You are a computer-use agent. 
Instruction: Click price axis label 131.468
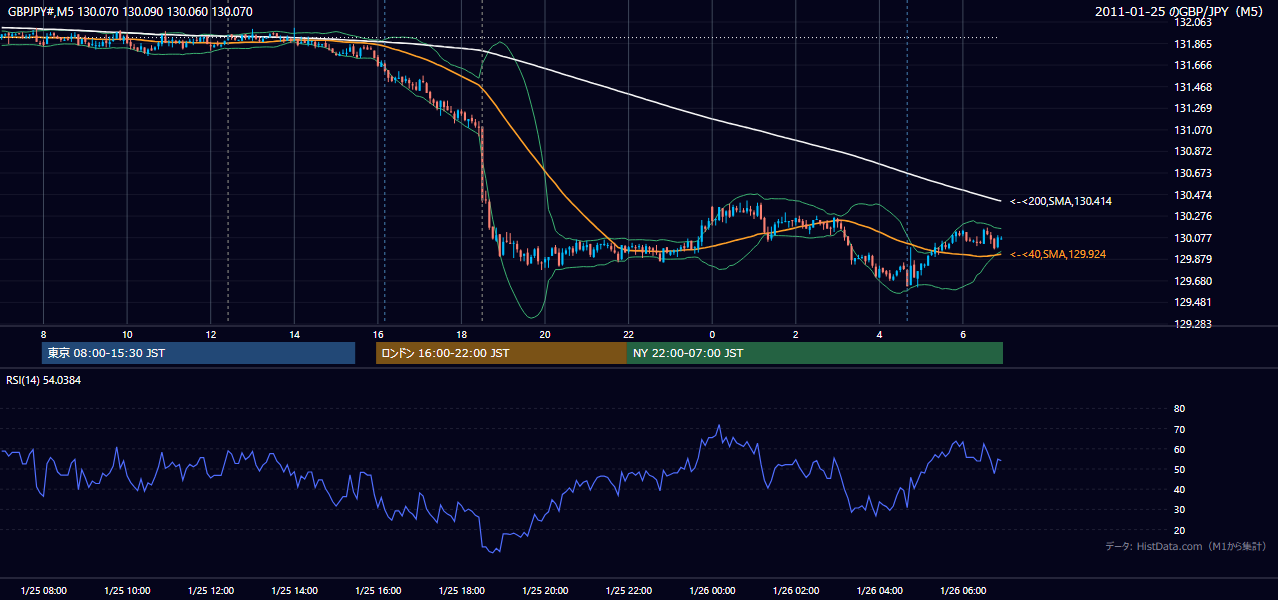coord(1193,87)
